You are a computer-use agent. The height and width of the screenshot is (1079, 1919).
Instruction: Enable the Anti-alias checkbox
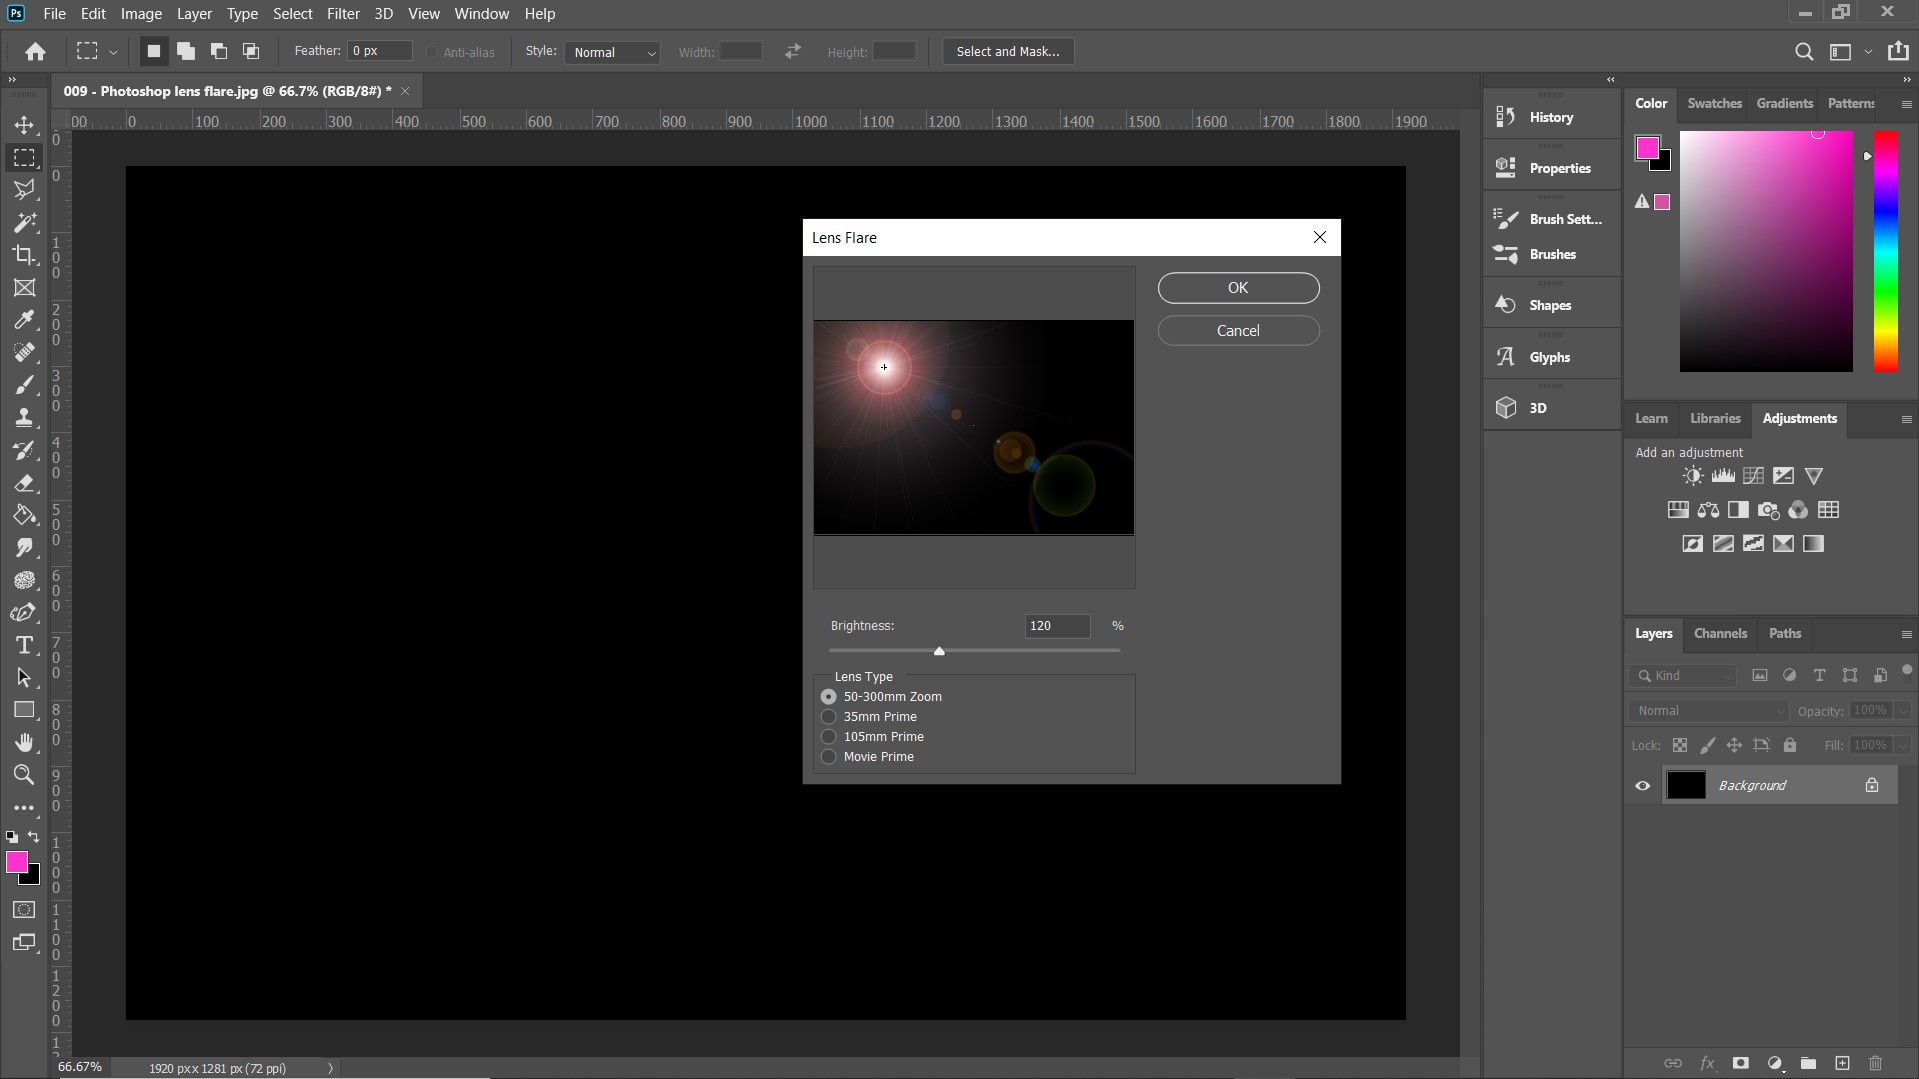[431, 52]
